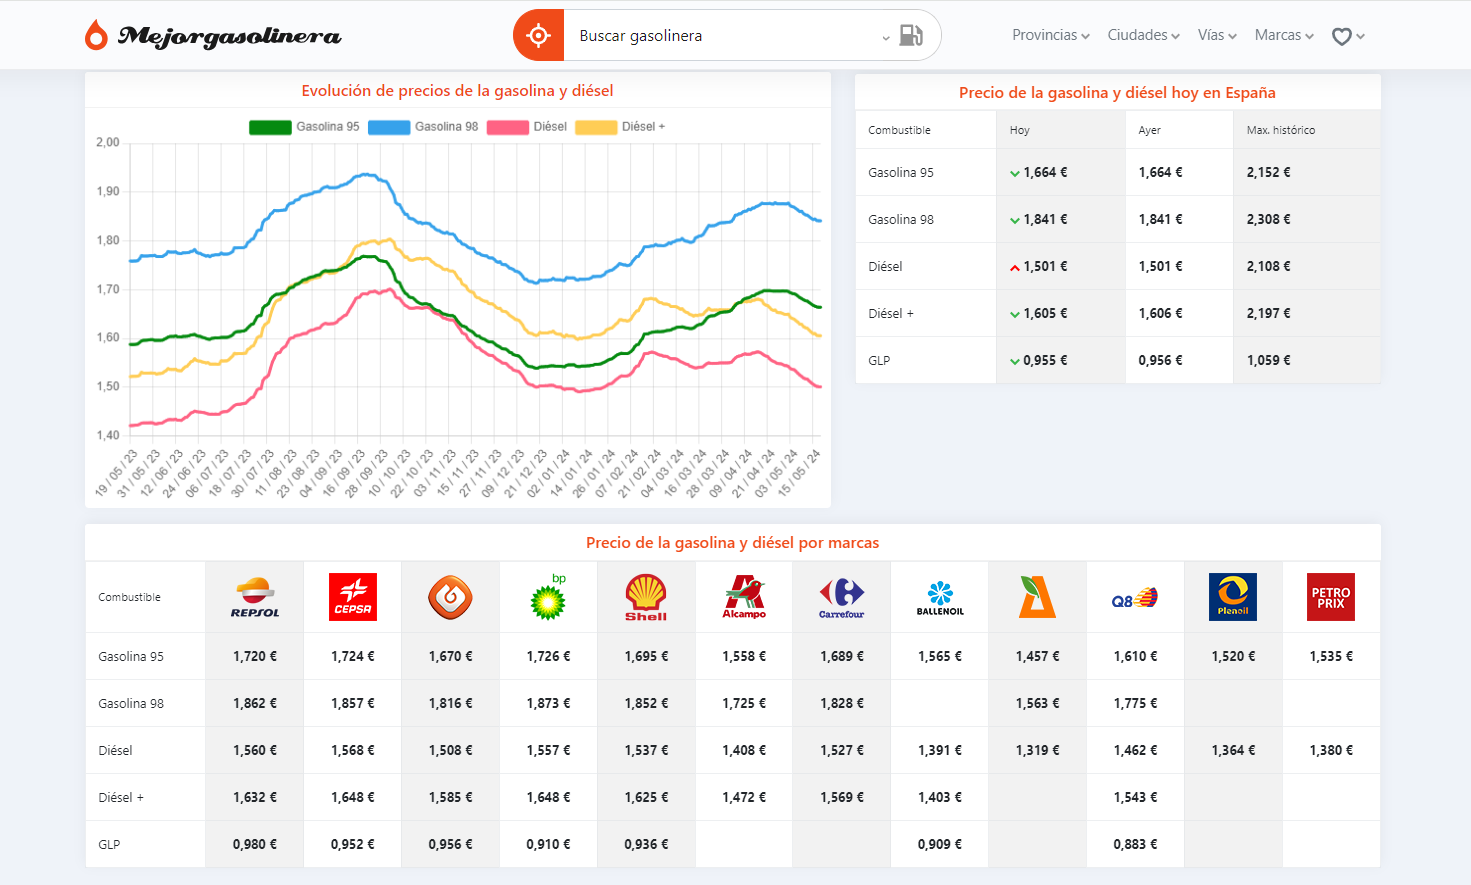Click Gasolina 98 row label in brands table
This screenshot has height=885, width=1471.
tap(131, 704)
